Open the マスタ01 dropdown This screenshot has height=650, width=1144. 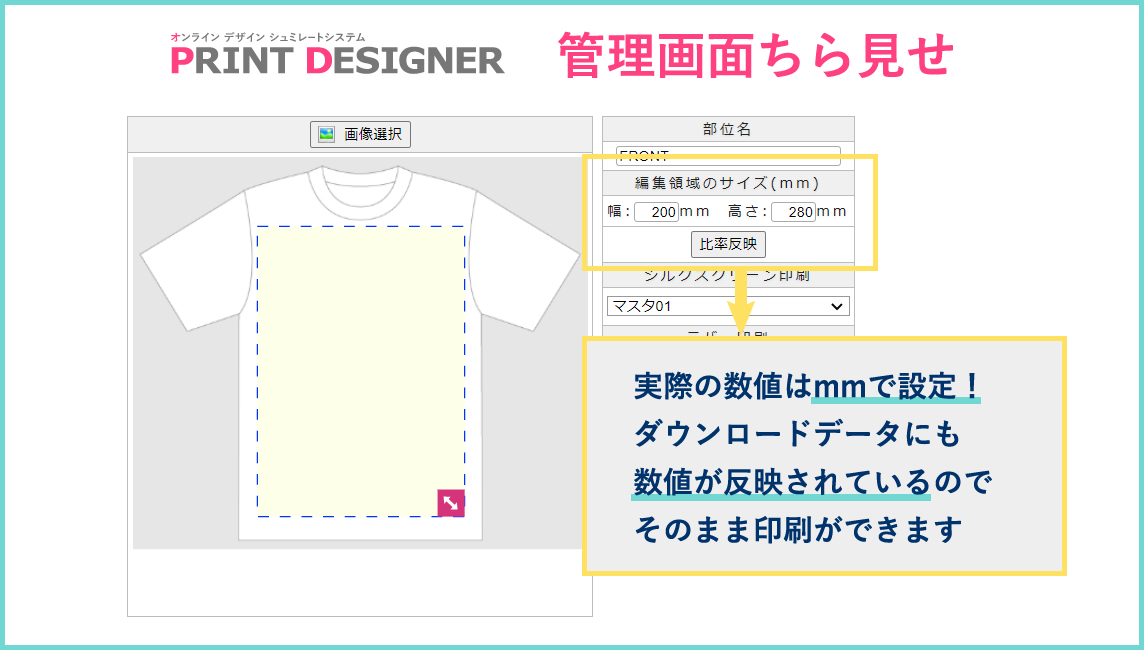tap(728, 306)
